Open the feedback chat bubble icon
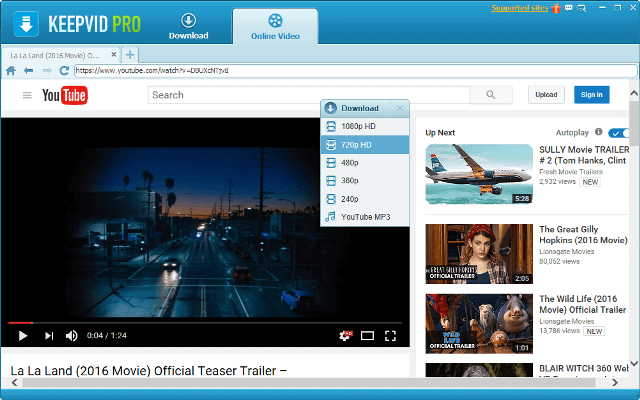The width and height of the screenshot is (640, 400). click(569, 8)
